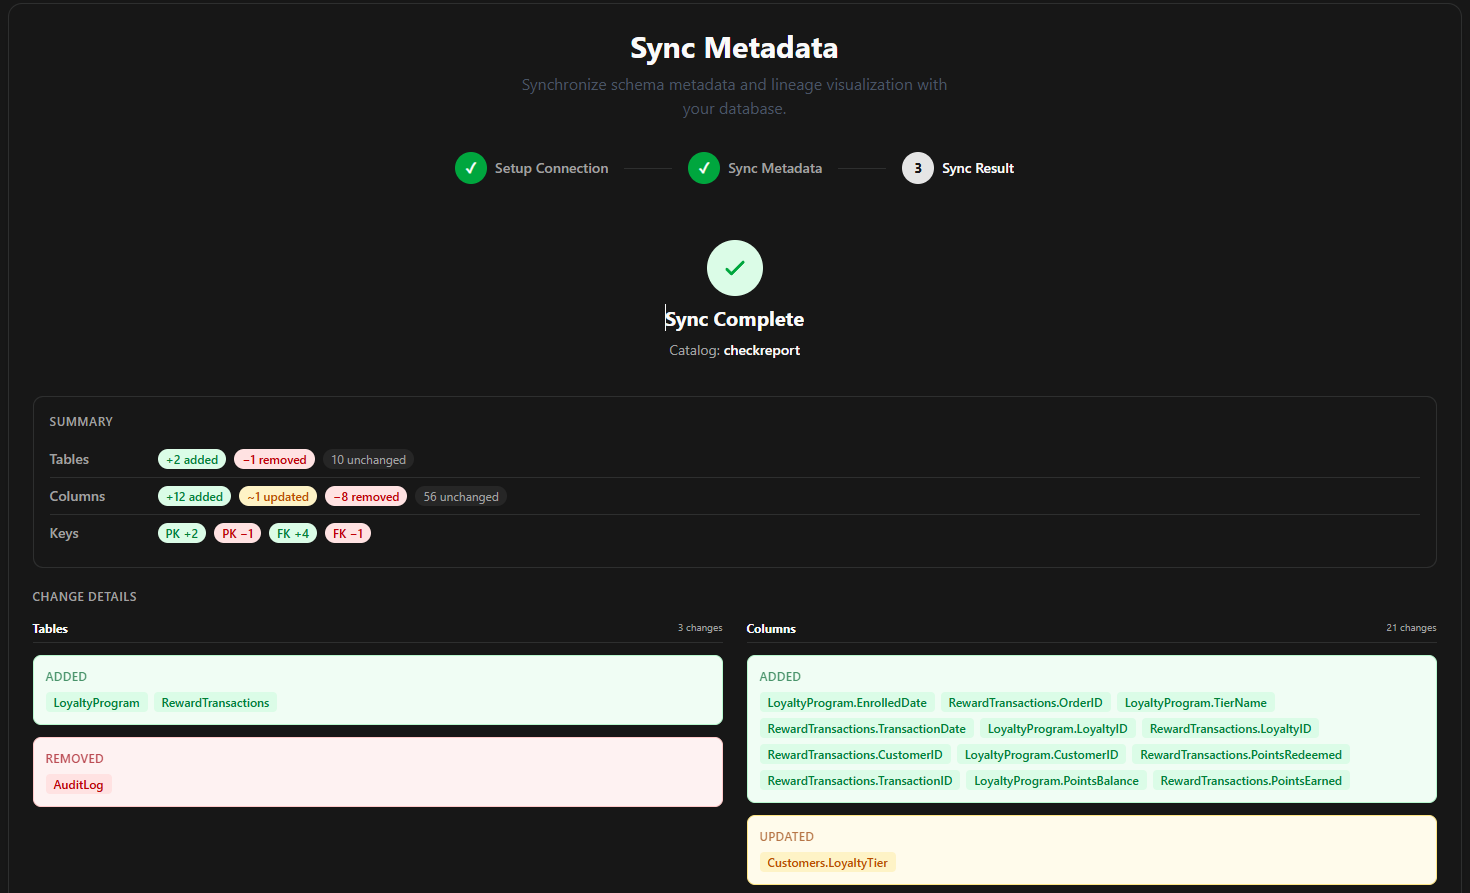
Task: Click the Columns header under Change Details
Action: click(771, 628)
